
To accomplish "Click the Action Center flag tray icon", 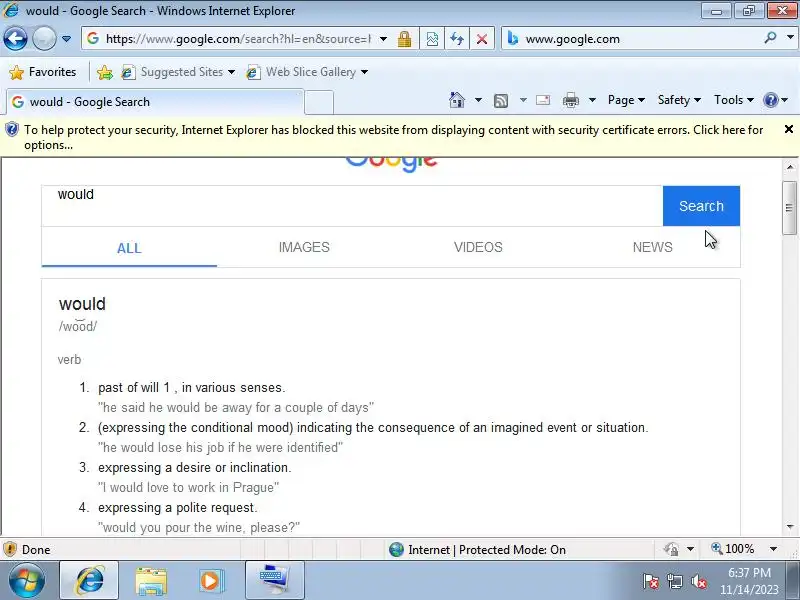I will coord(650,581).
